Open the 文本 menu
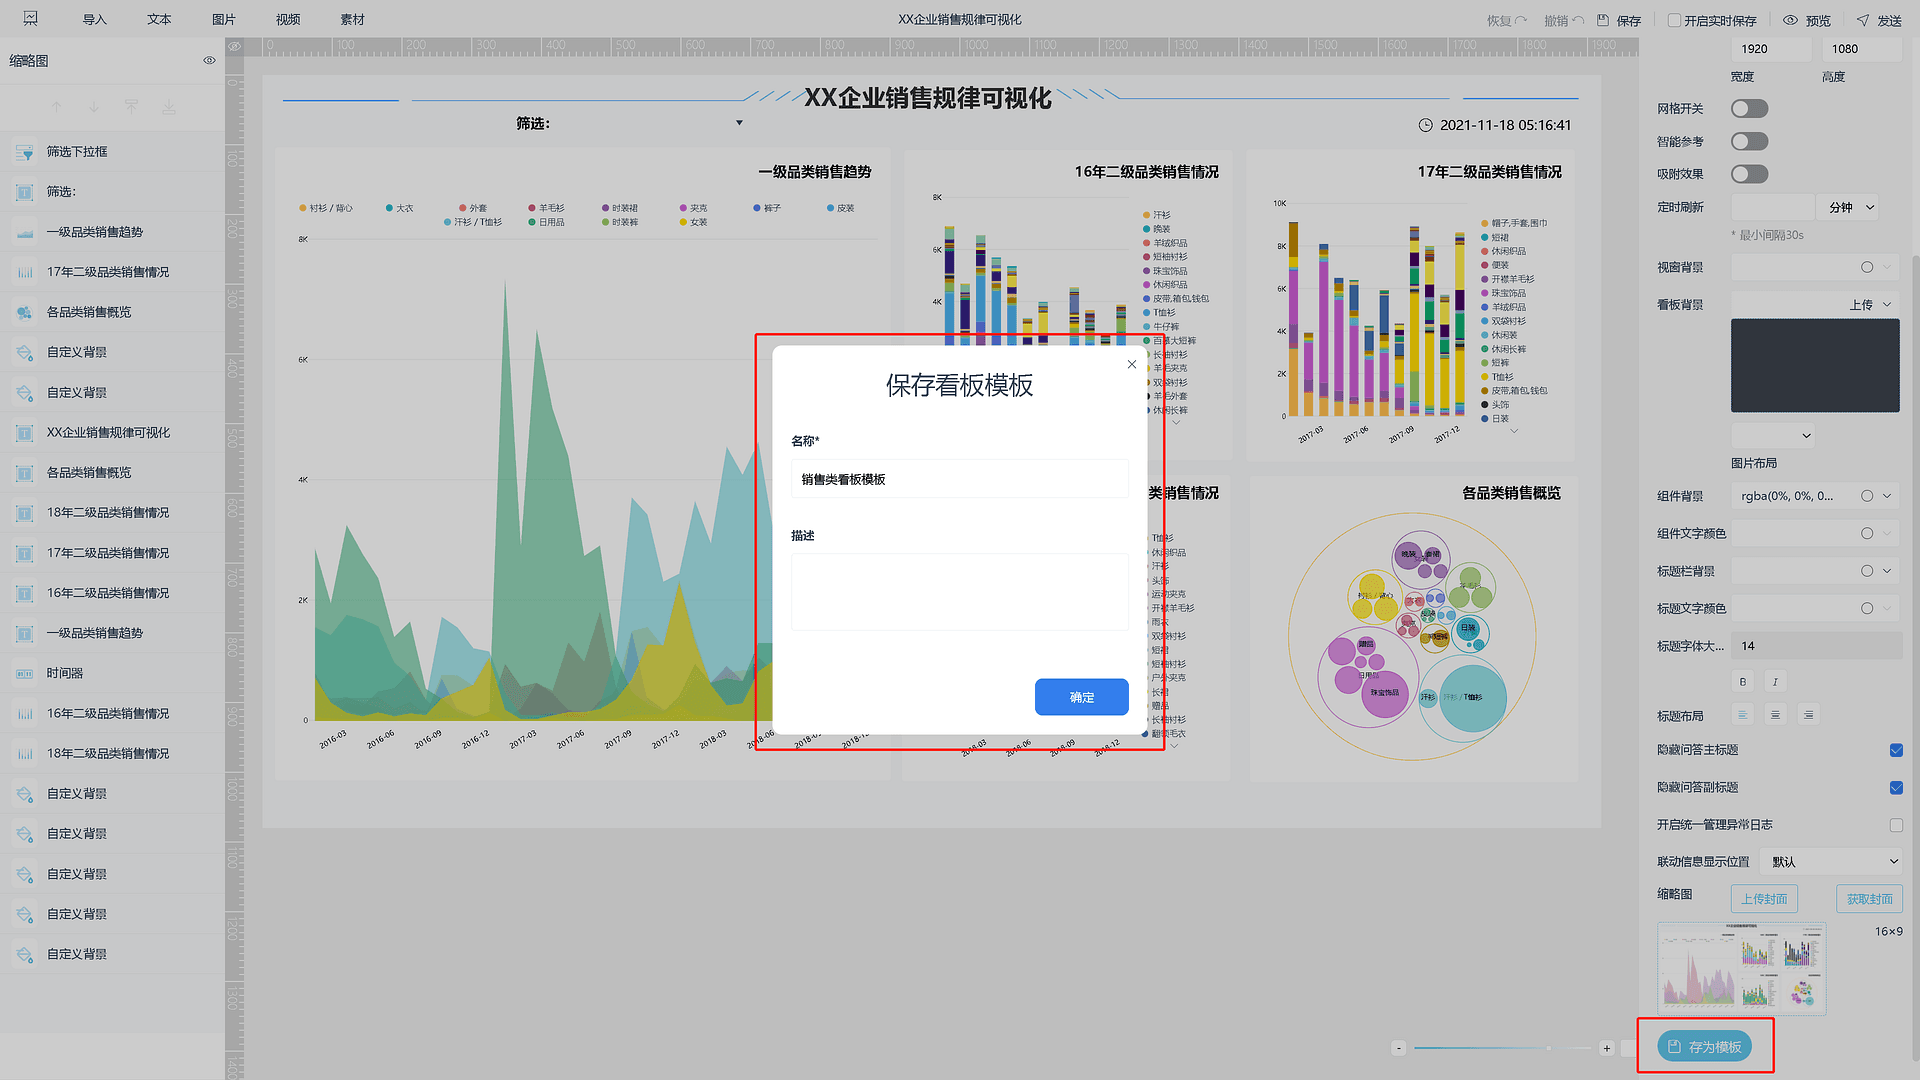 click(x=159, y=20)
